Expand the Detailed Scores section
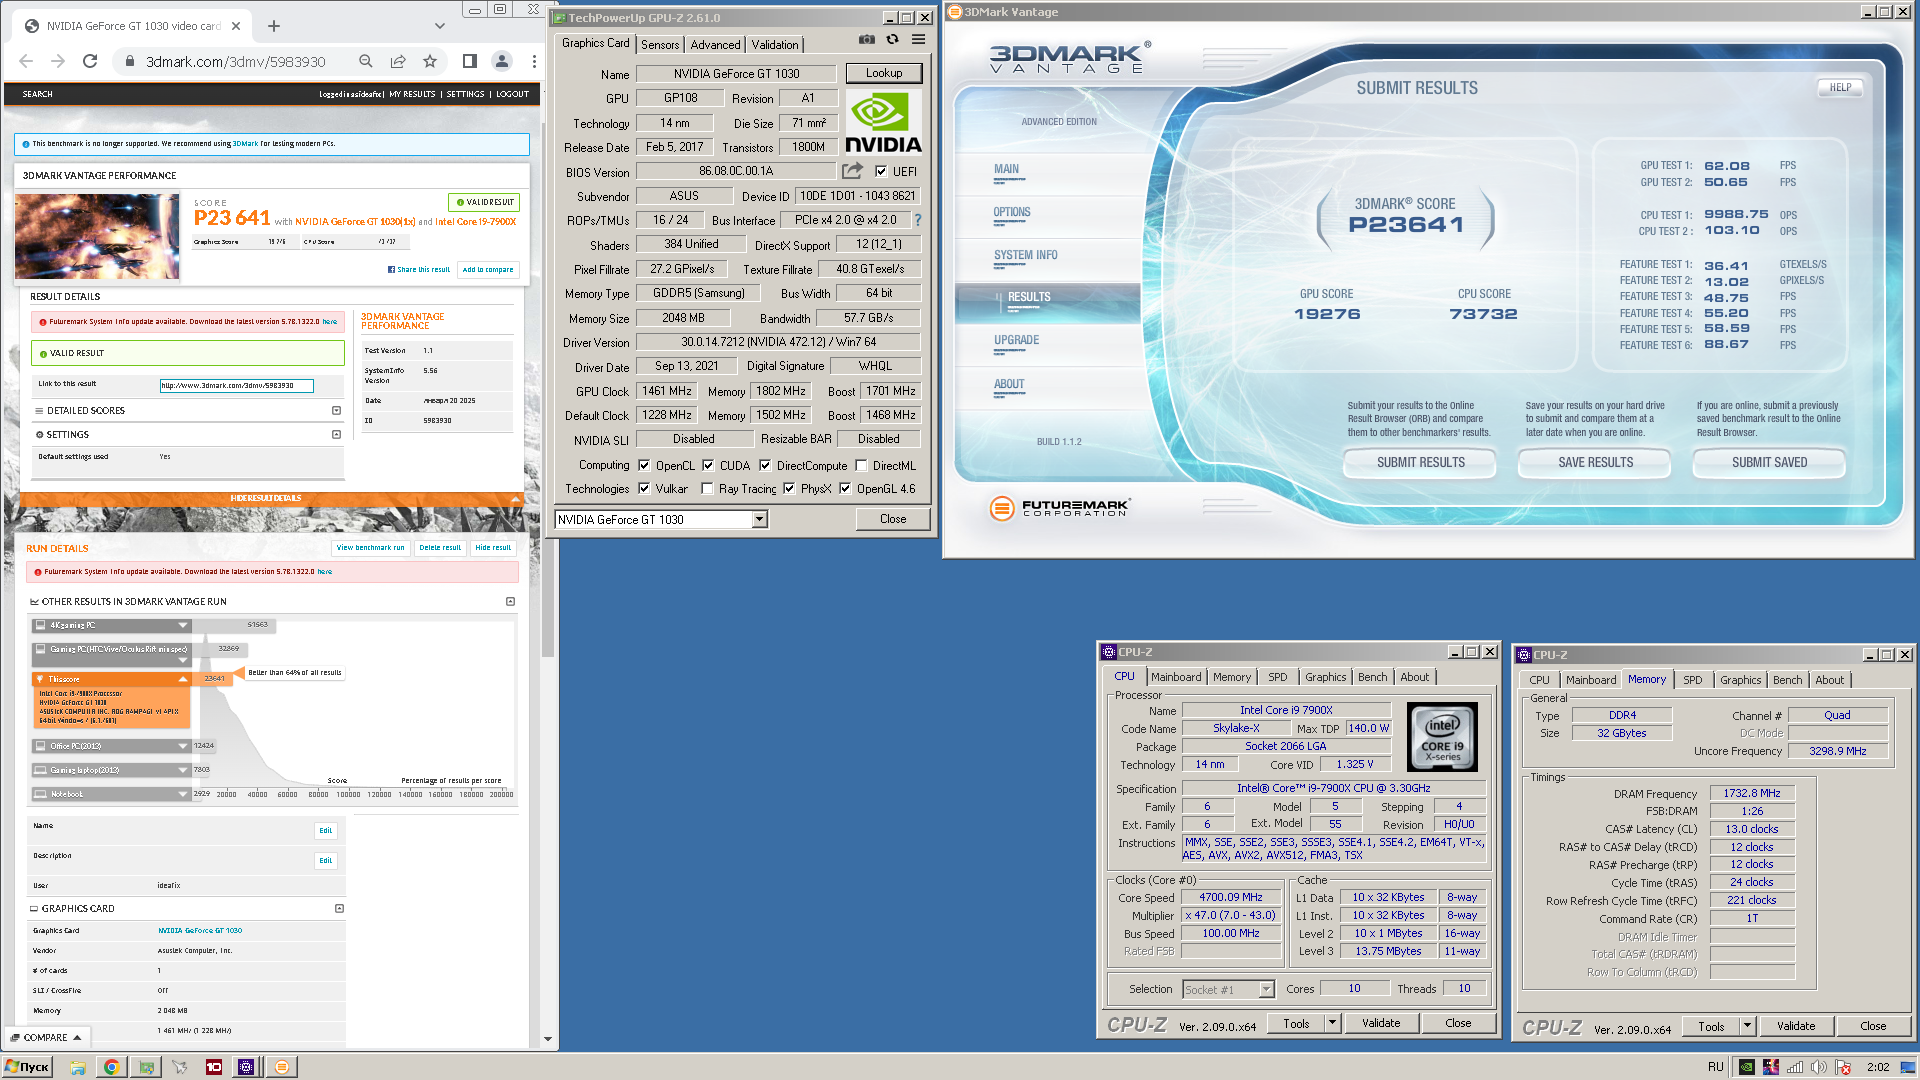Screen dimensions: 1920x1080 [x=336, y=410]
